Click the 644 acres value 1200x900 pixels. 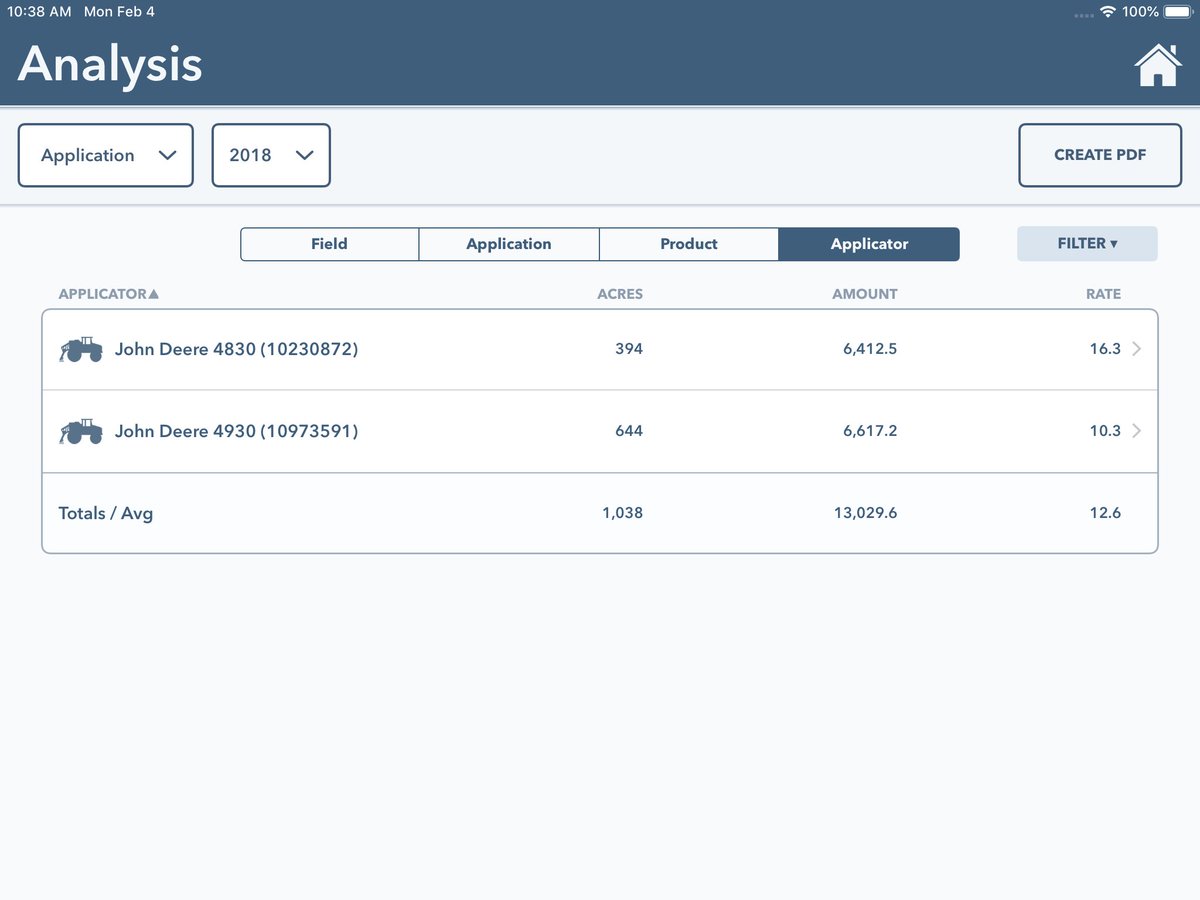(629, 431)
